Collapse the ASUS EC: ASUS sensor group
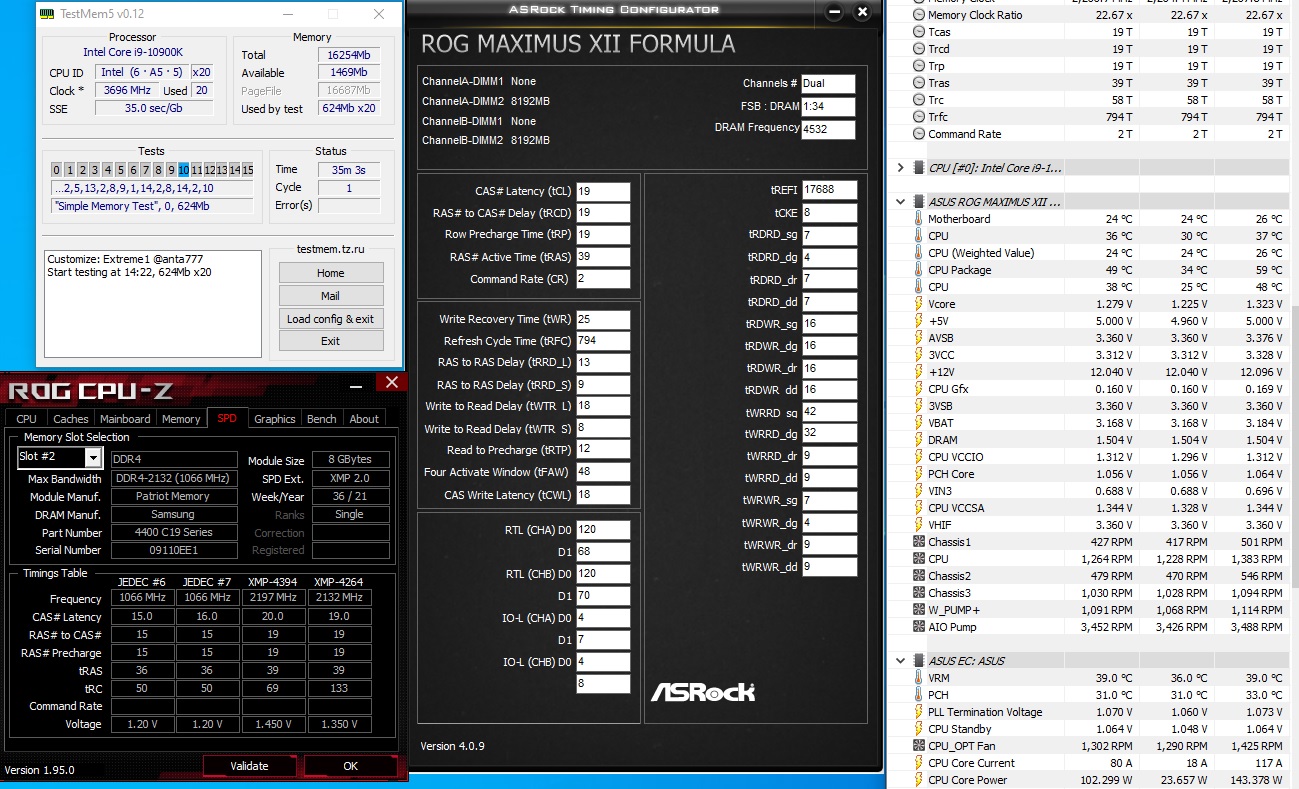The image size is (1299, 789). tap(901, 661)
